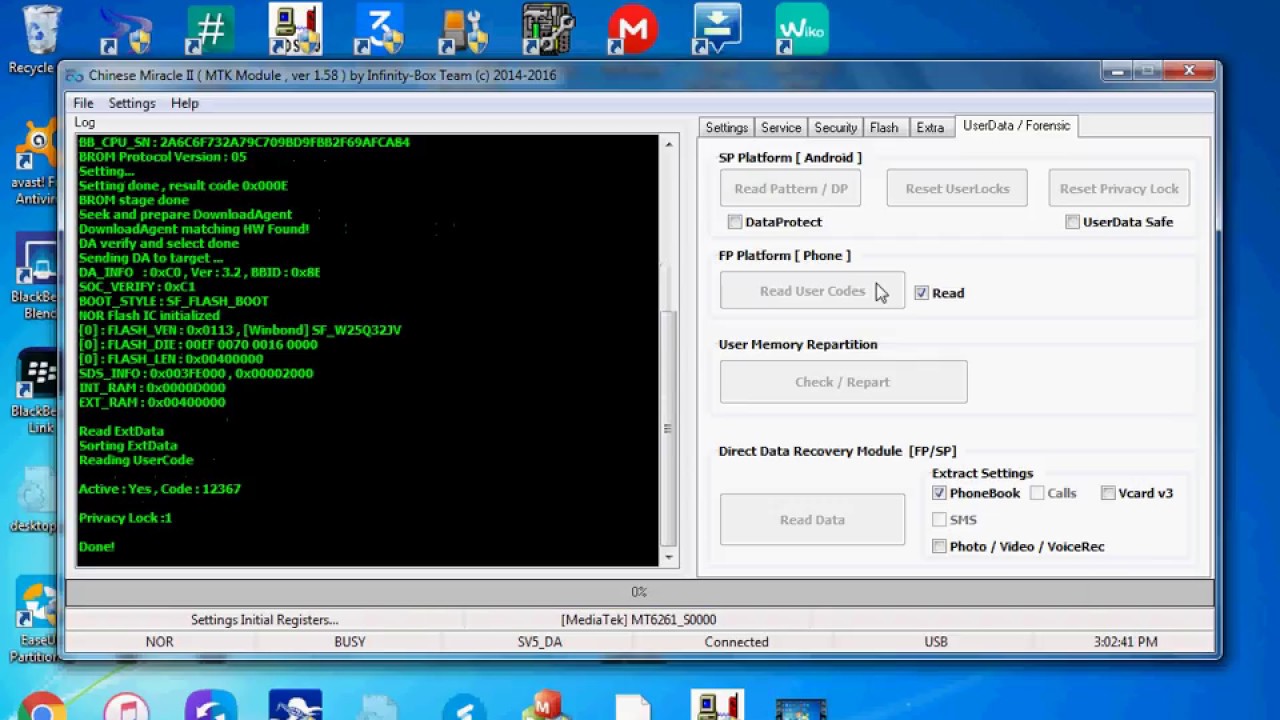Click the 'Done!' log line
The image size is (1280, 720).
[x=97, y=547]
